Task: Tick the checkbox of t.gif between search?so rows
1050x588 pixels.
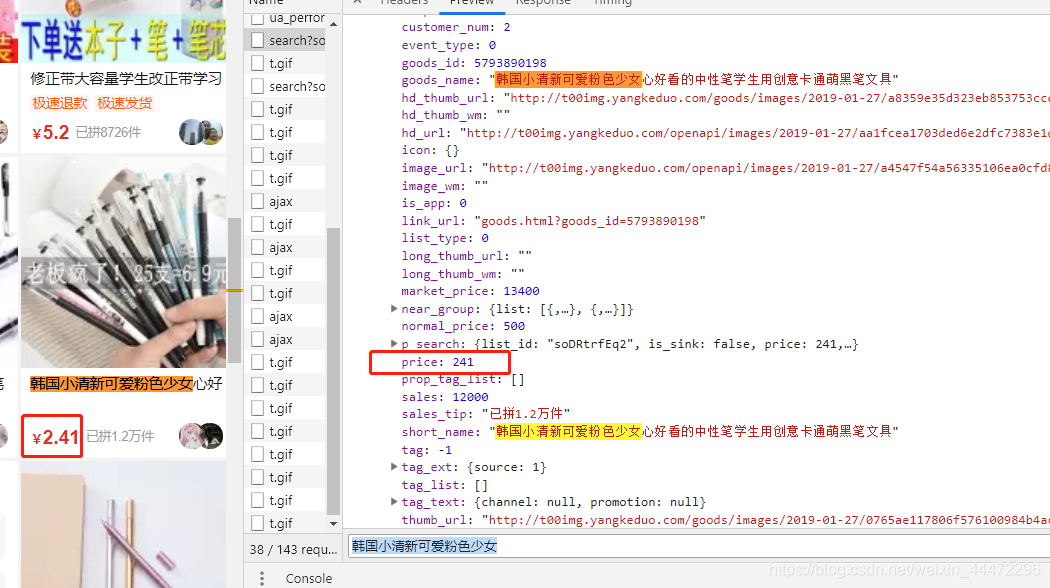Action: click(x=257, y=63)
